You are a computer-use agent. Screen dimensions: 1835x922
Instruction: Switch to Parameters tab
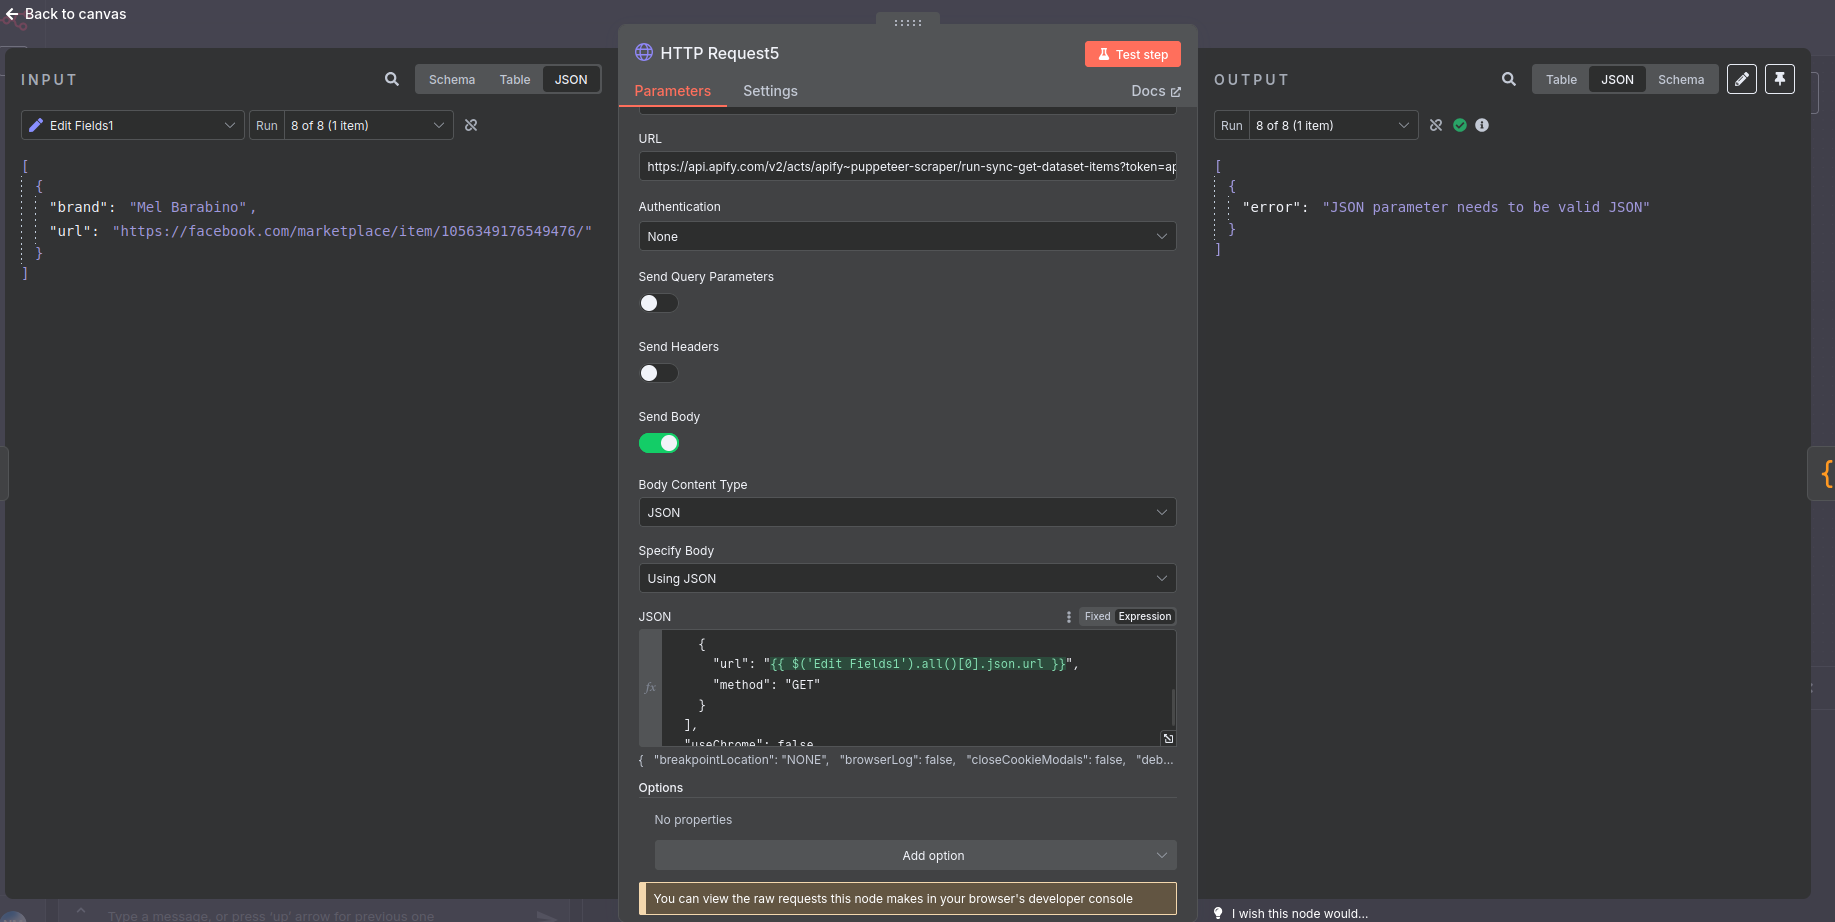coord(673,91)
